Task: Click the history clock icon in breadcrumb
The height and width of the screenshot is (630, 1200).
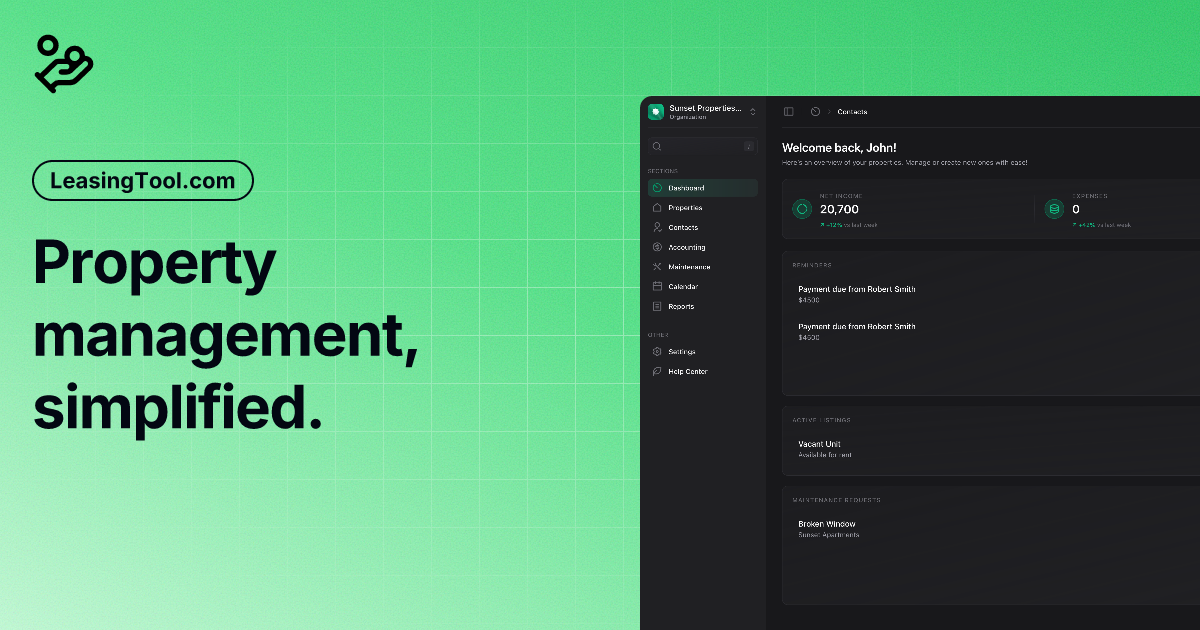Action: (x=813, y=112)
